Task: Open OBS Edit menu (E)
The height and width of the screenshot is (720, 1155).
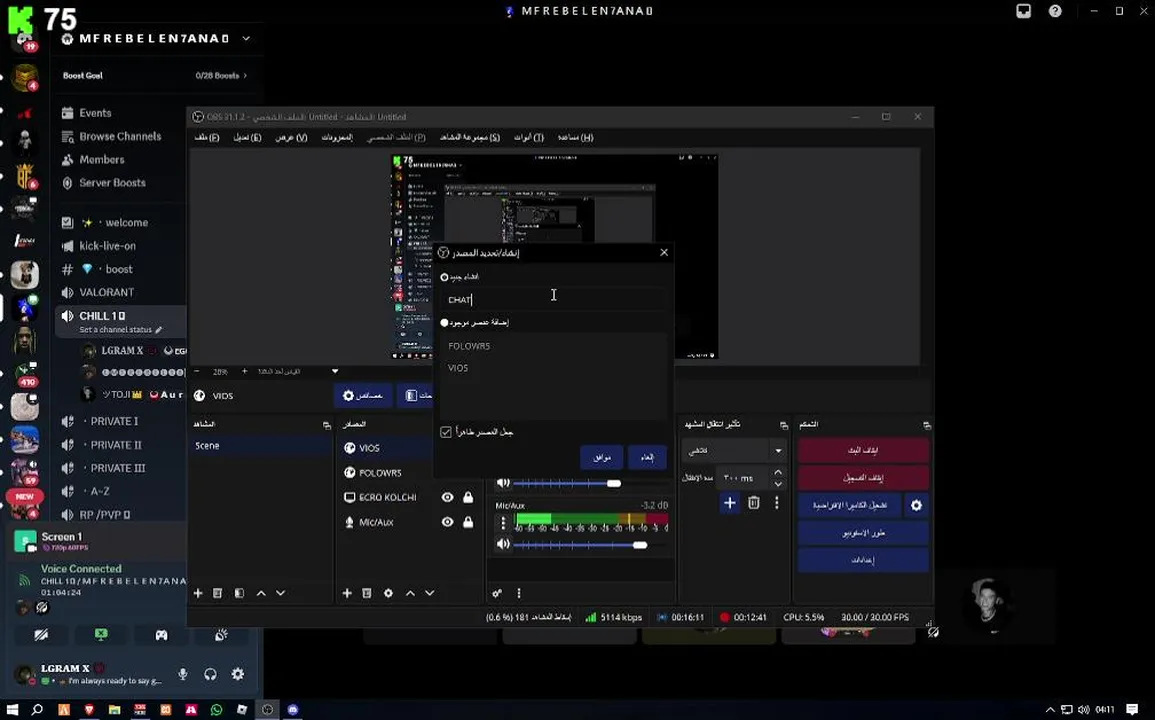Action: pyautogui.click(x=248, y=138)
